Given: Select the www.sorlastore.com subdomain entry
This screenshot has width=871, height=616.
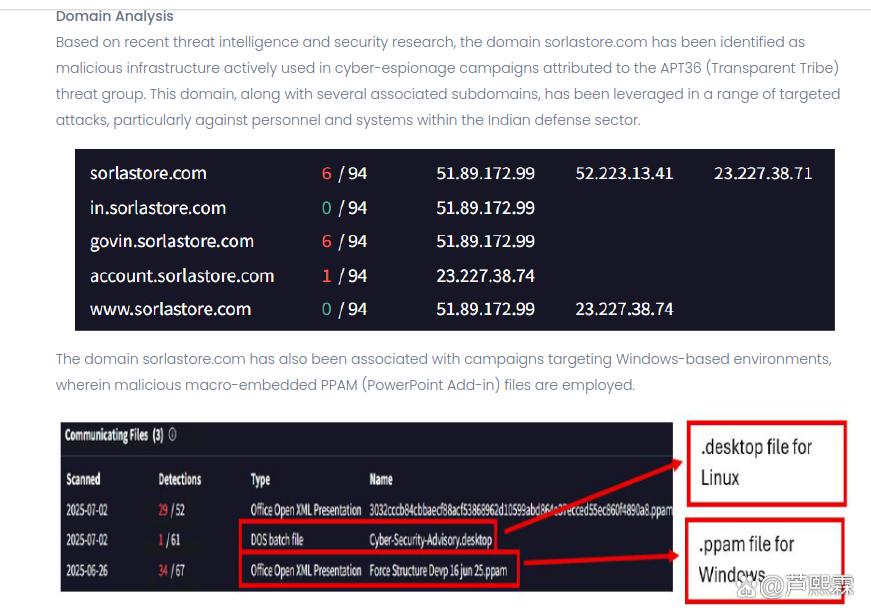Looking at the screenshot, I should click(x=171, y=309).
